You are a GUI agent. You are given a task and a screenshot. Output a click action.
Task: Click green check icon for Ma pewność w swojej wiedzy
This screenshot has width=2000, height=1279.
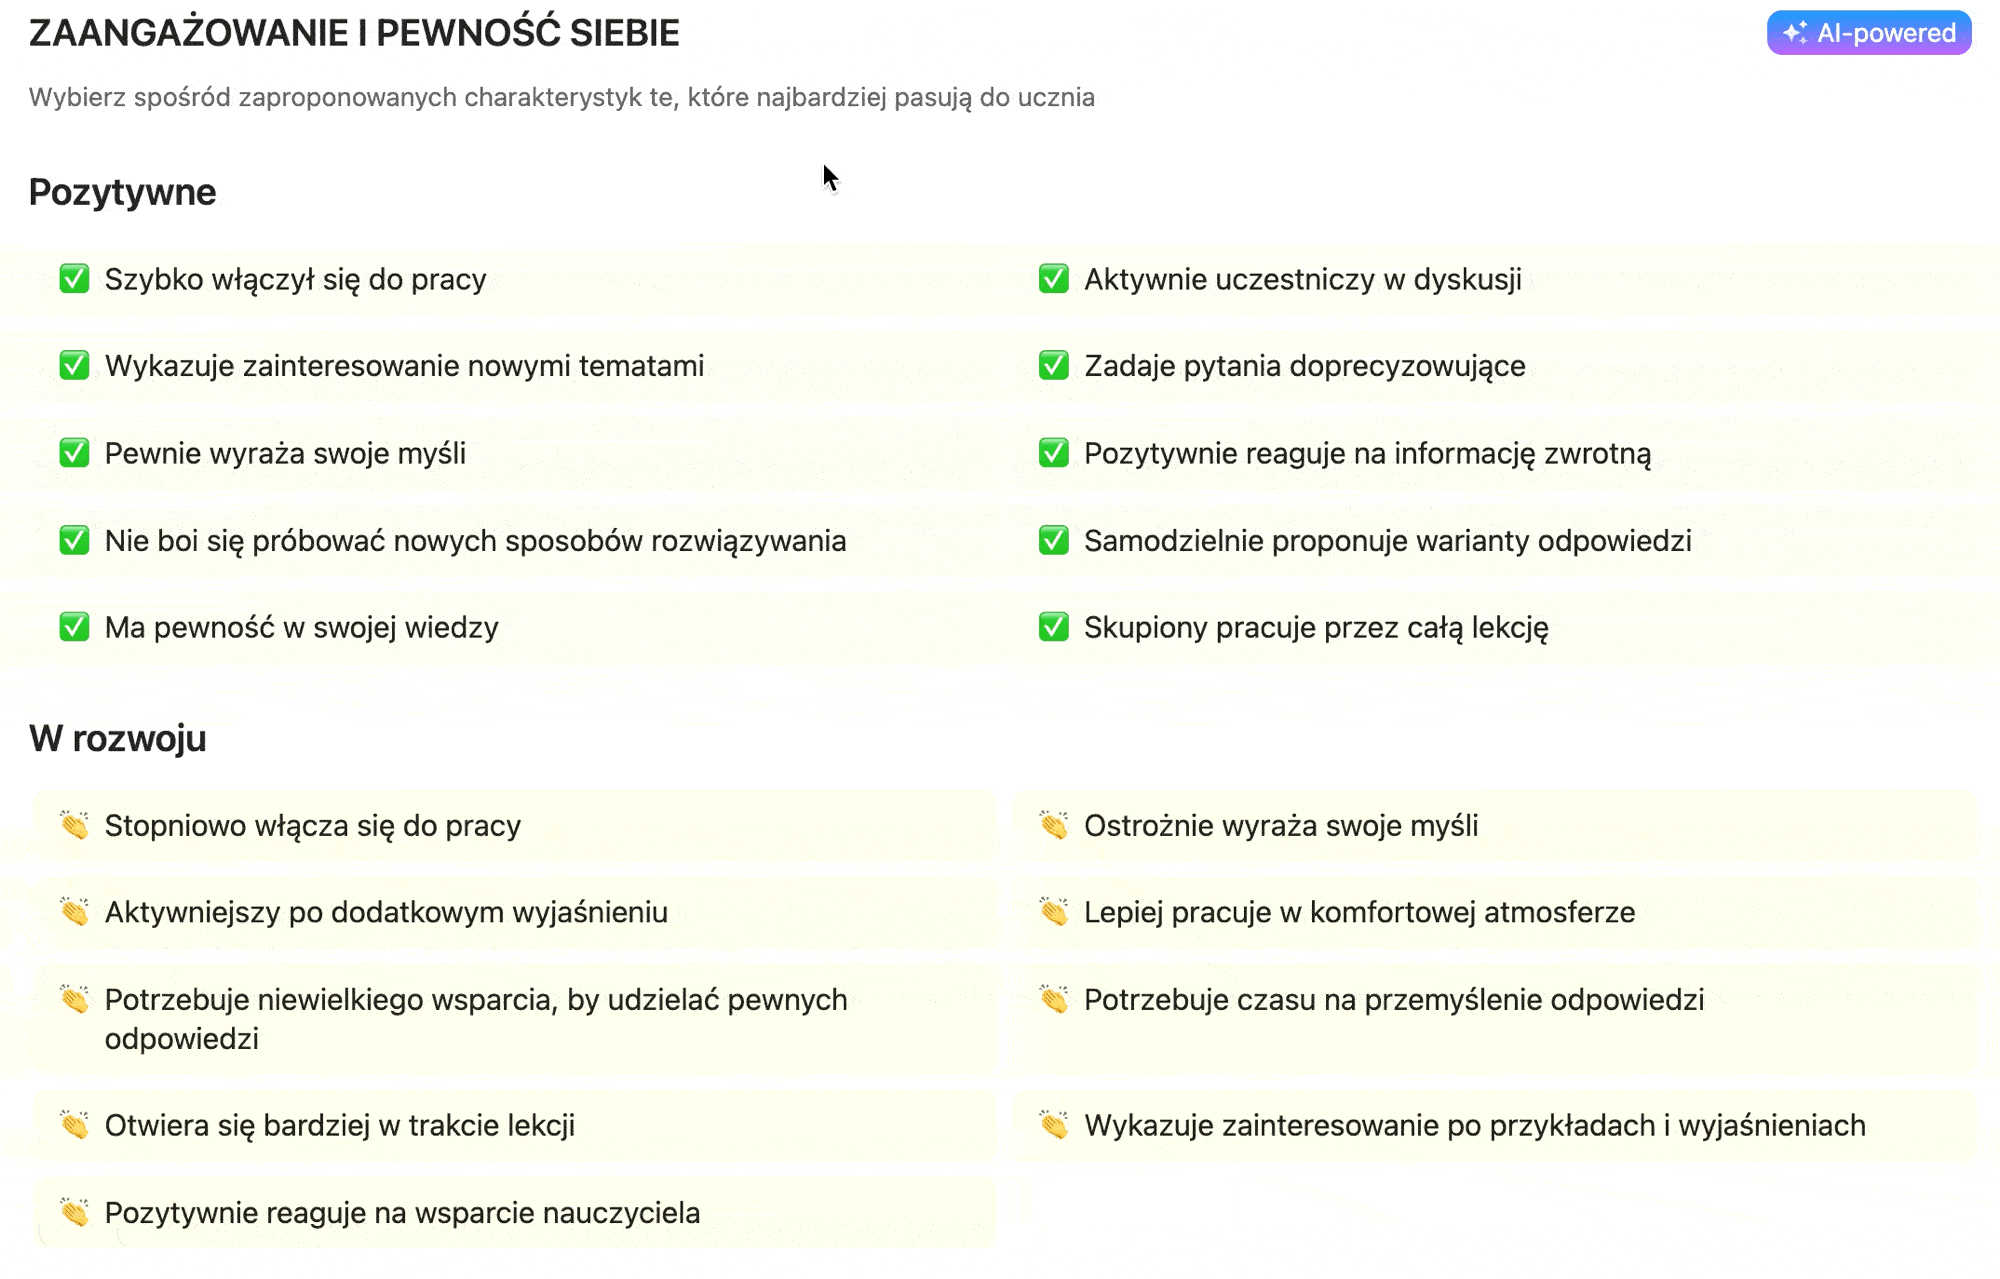(74, 627)
